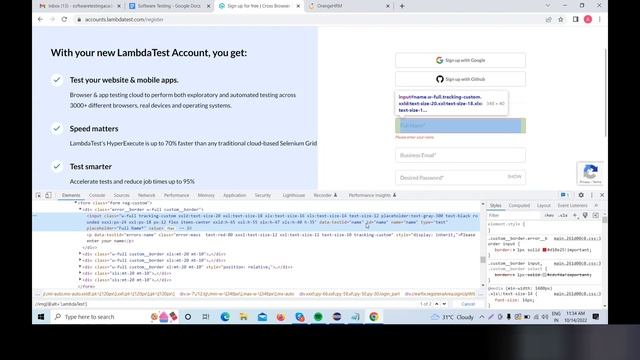
Task: Click the address bar URL
Action: point(124,19)
